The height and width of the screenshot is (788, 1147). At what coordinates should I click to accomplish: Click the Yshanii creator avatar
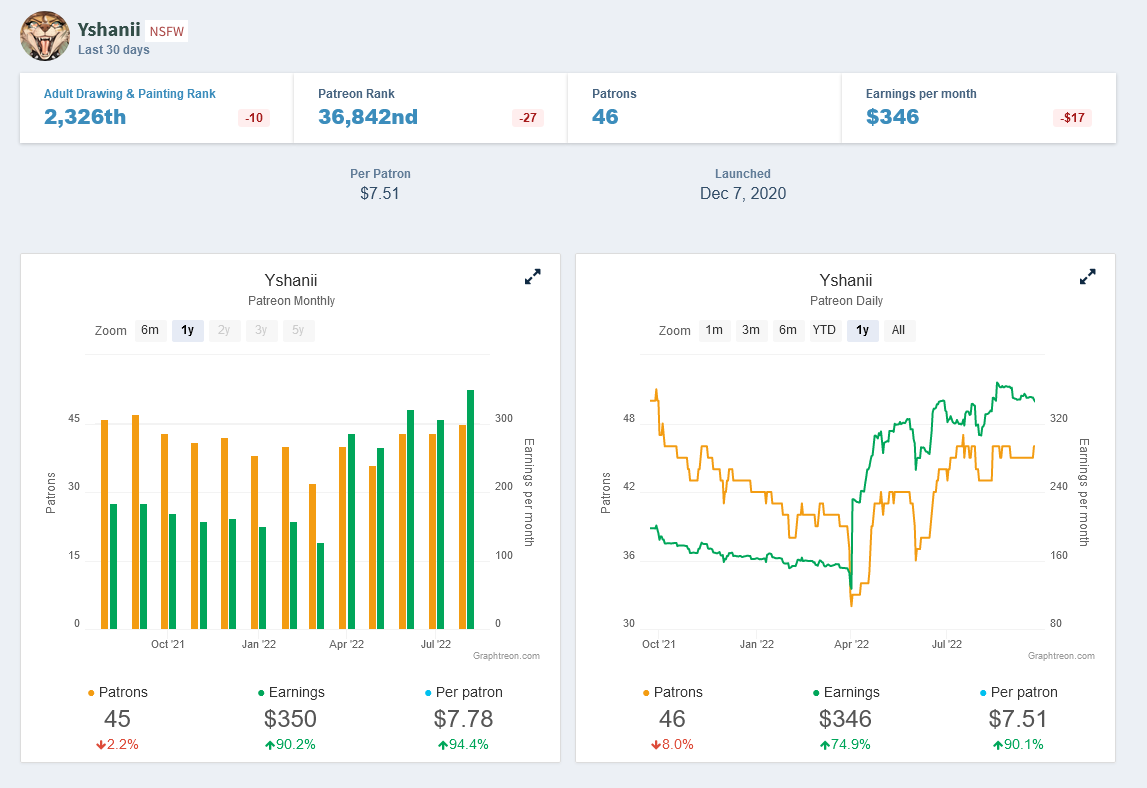click(45, 36)
